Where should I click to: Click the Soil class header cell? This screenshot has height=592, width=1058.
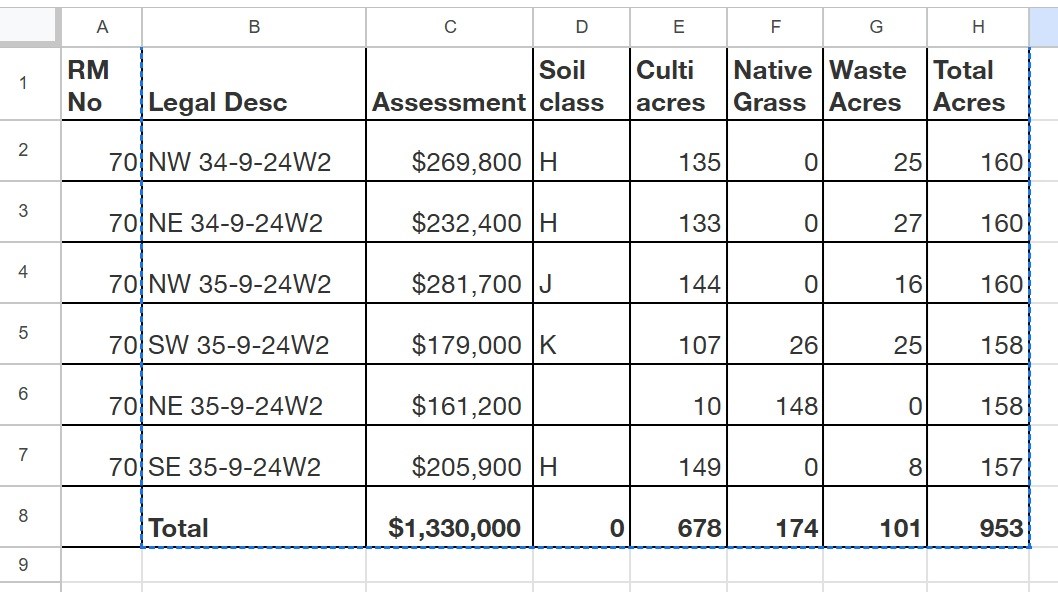click(x=581, y=85)
